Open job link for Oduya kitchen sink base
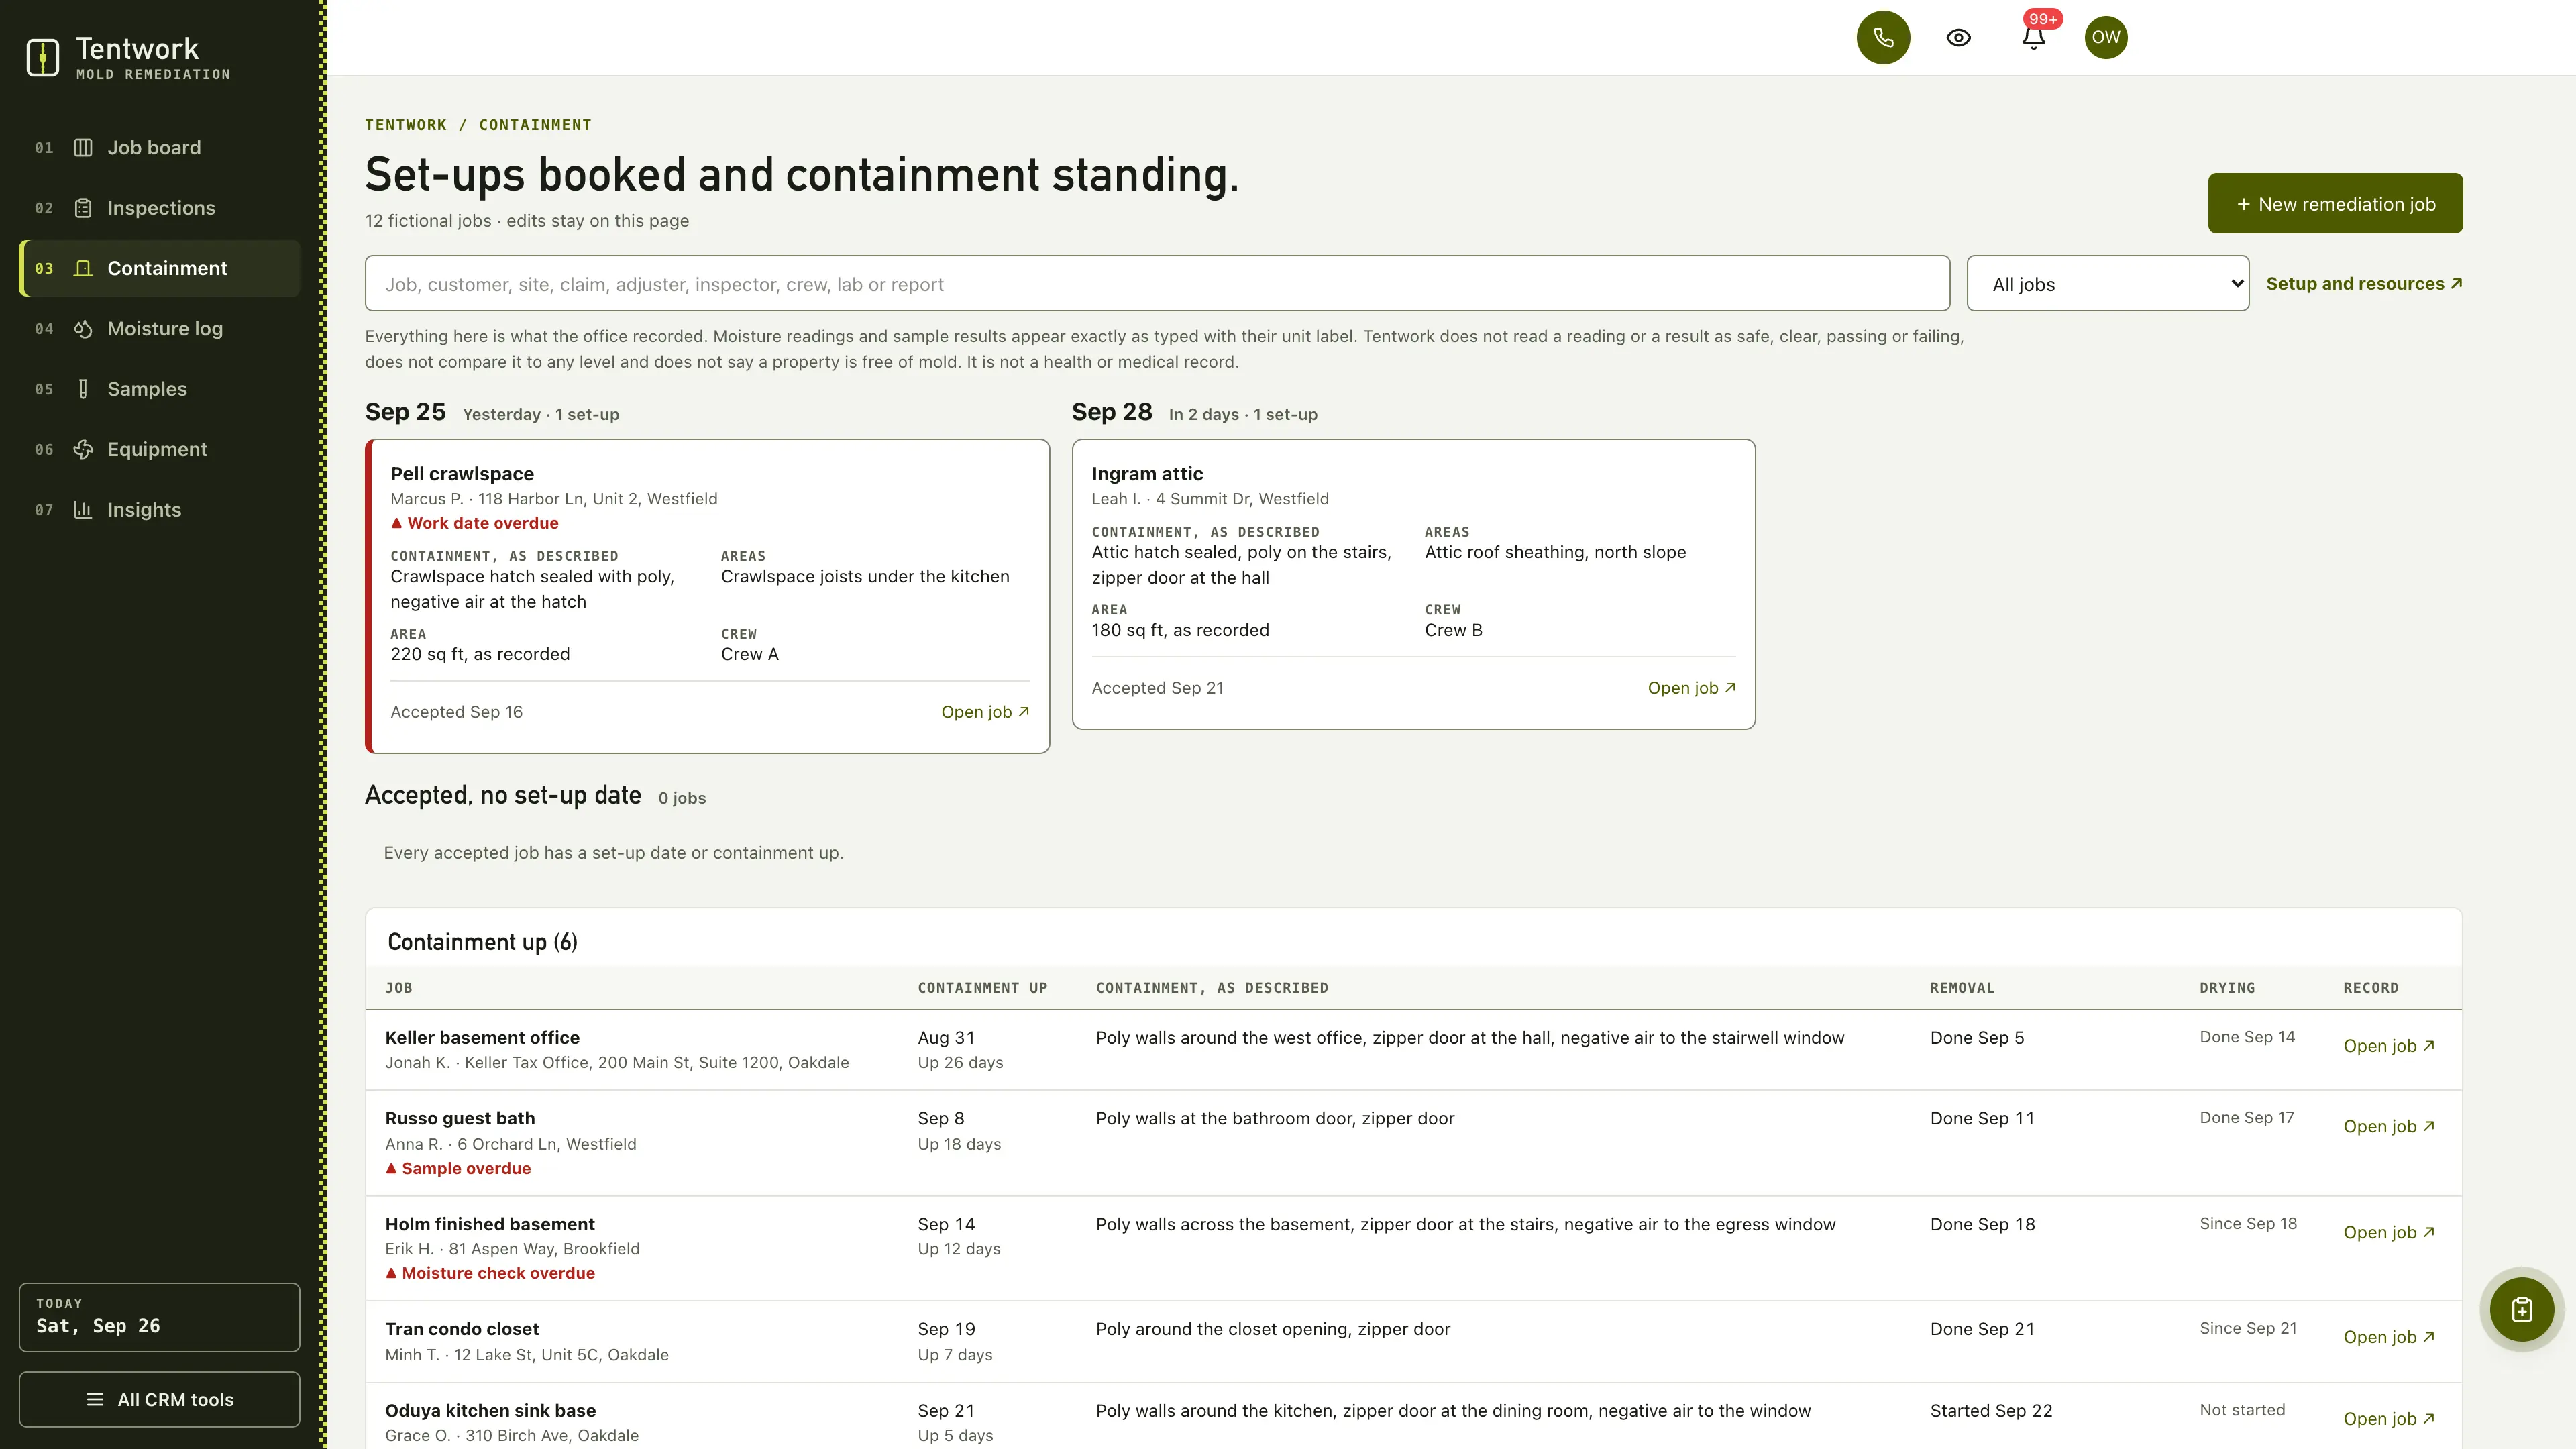The width and height of the screenshot is (2576, 1449). point(2389,1419)
